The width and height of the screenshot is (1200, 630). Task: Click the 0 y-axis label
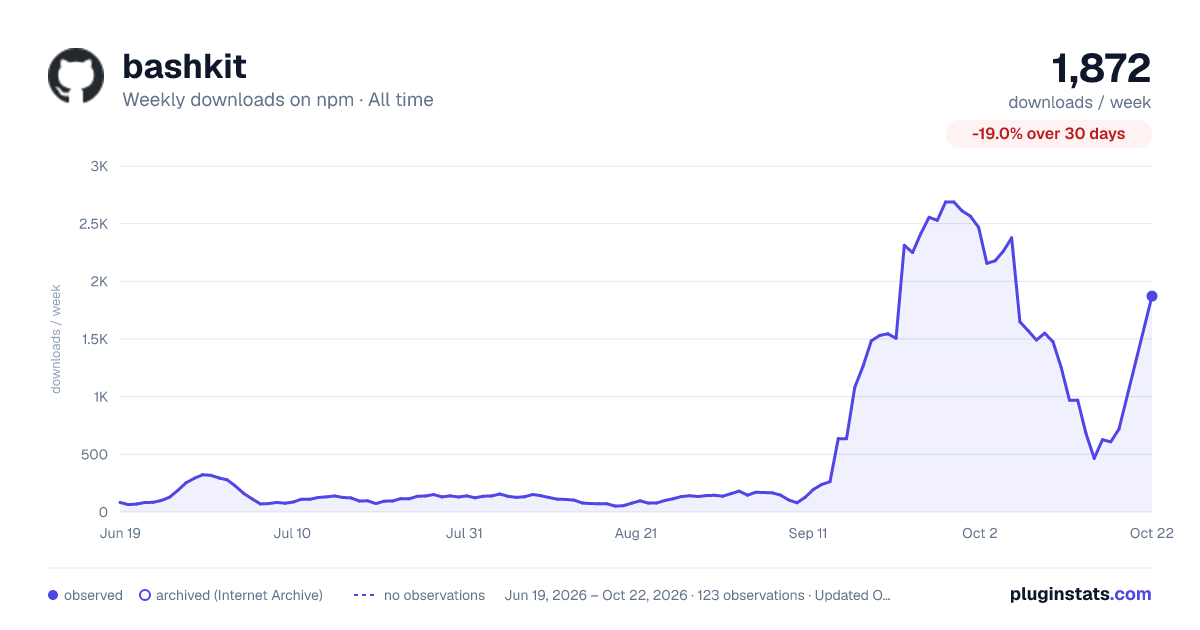click(103, 512)
